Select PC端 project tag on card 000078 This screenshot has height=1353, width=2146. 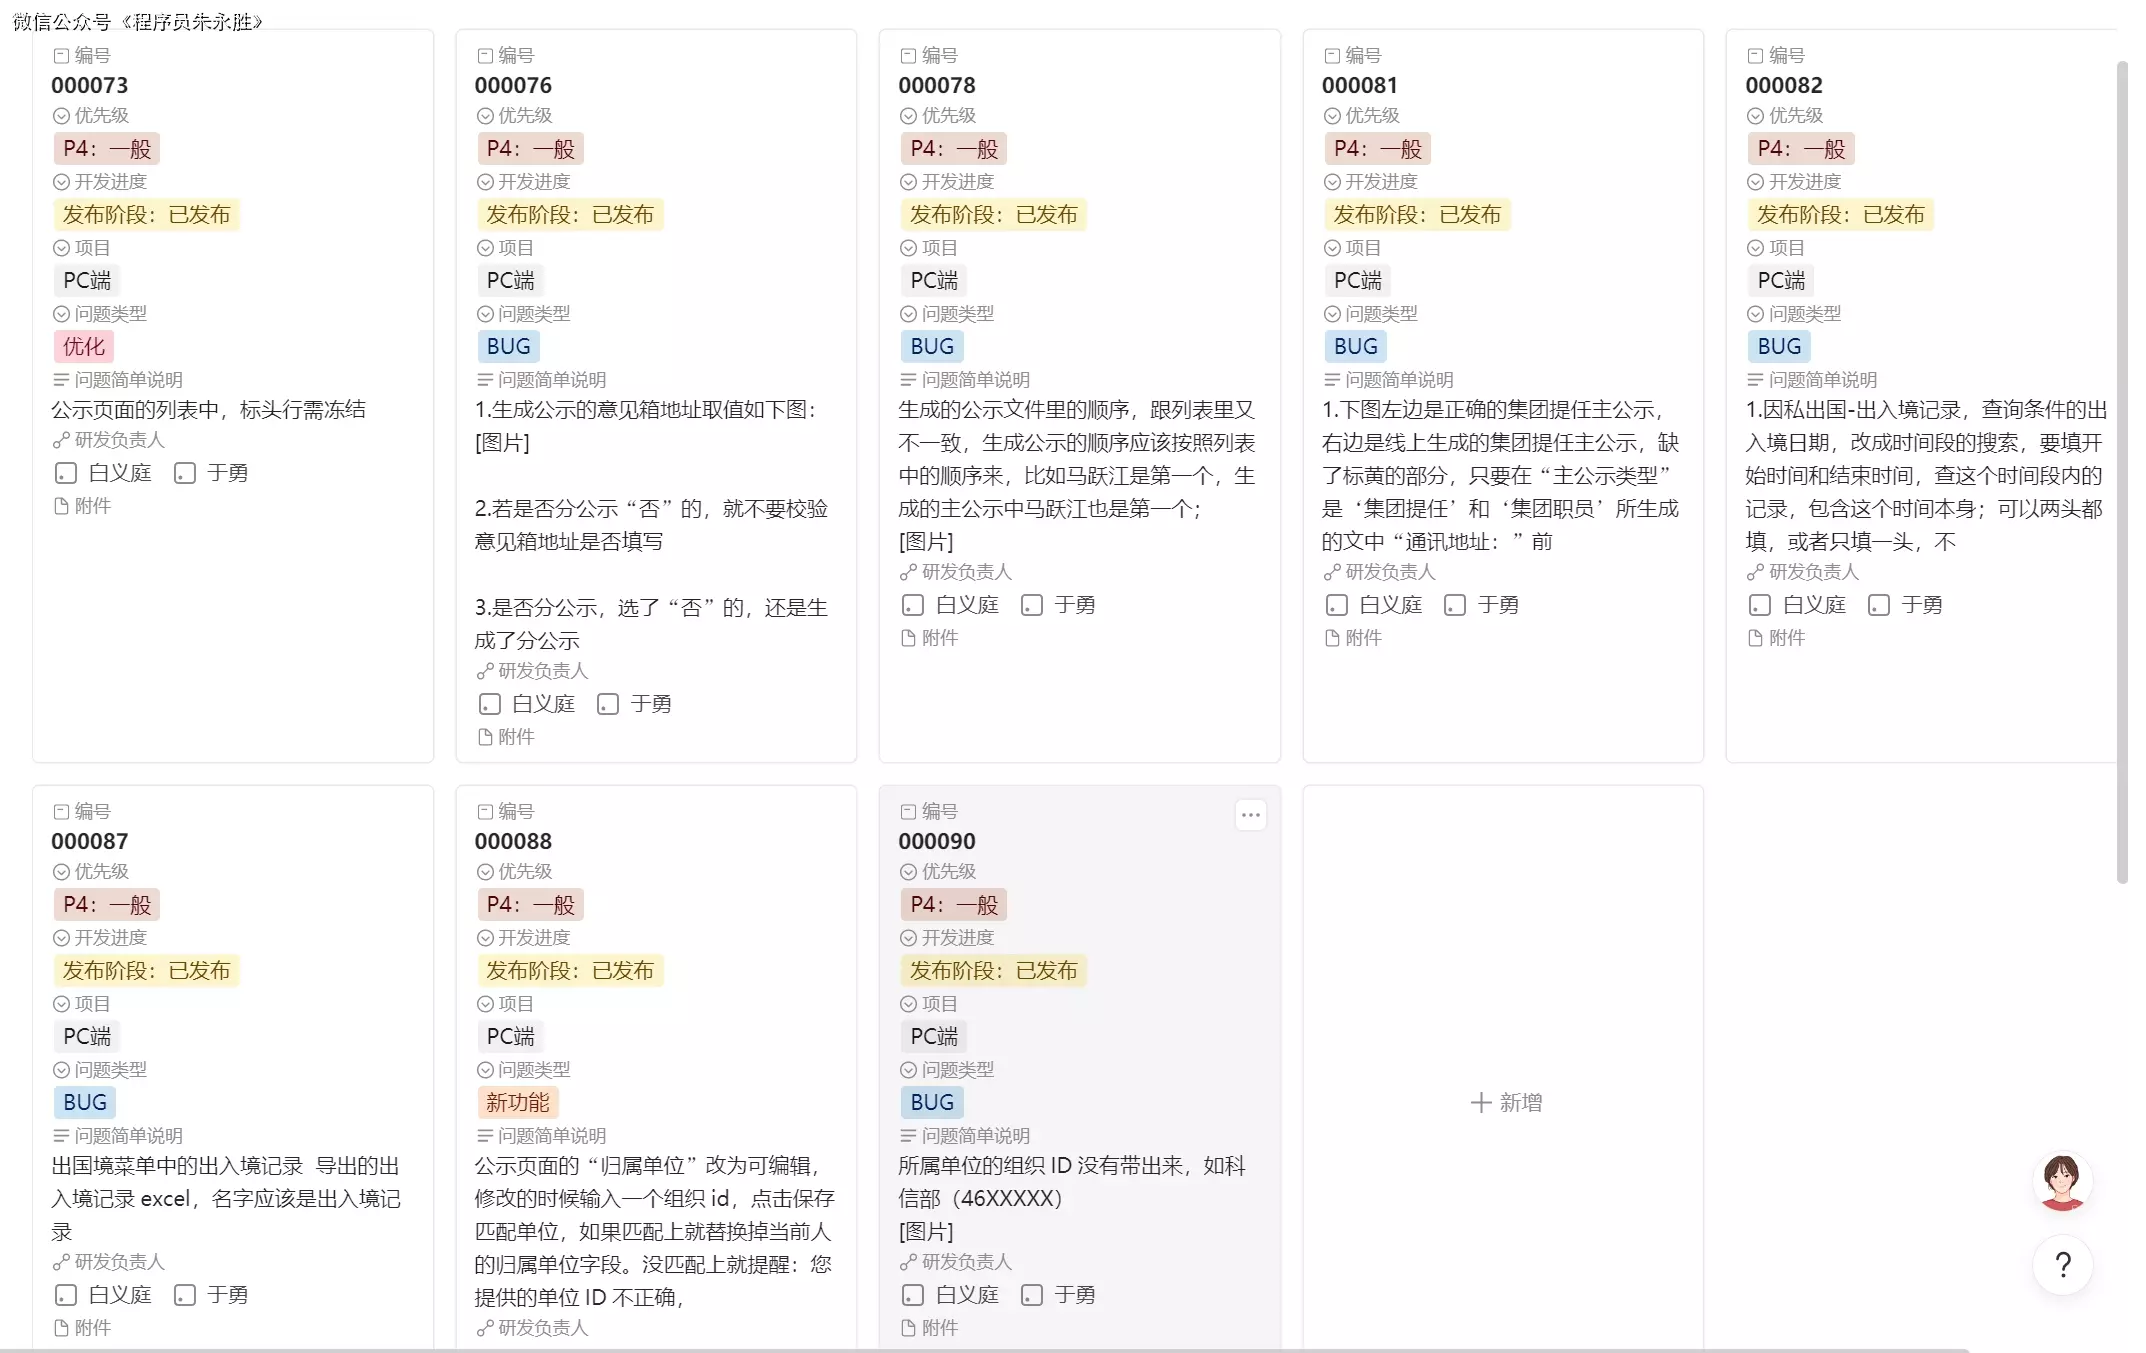click(x=934, y=281)
